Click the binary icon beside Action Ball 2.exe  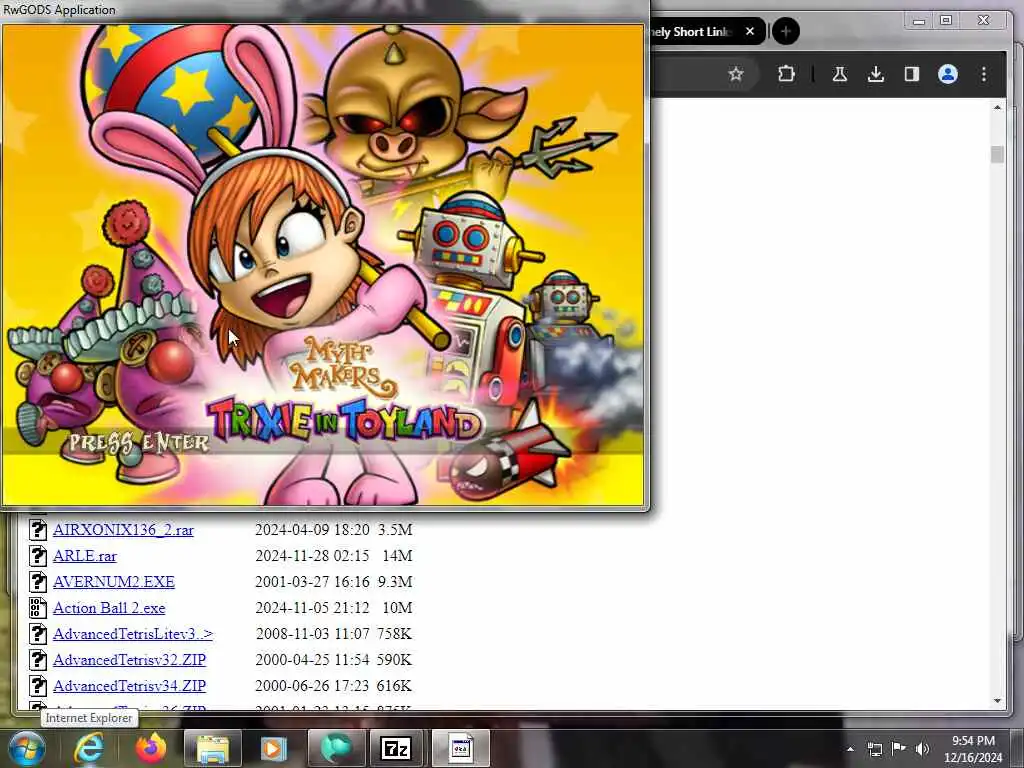pyautogui.click(x=38, y=607)
